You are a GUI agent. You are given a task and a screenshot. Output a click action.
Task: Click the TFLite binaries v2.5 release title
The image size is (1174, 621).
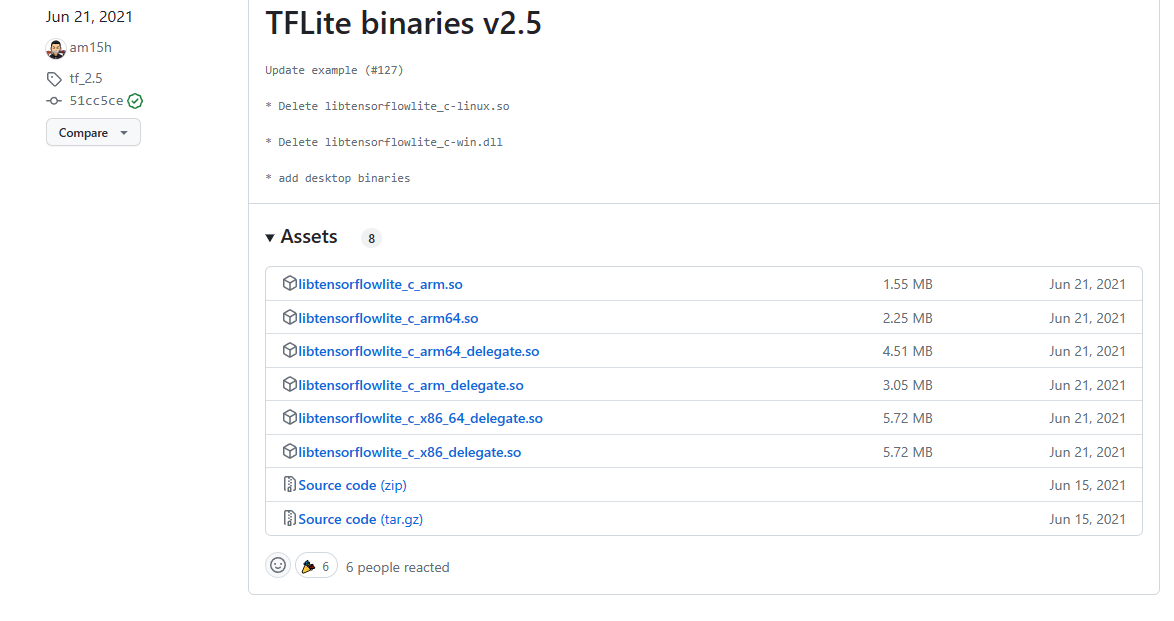(x=403, y=22)
